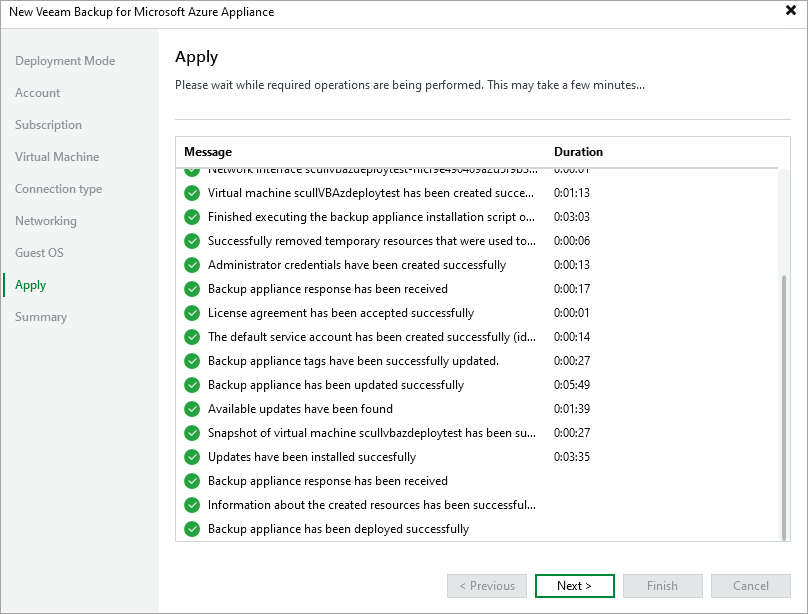
Task: Select the Updates have been installed succesfully row
Action: click(x=477, y=457)
